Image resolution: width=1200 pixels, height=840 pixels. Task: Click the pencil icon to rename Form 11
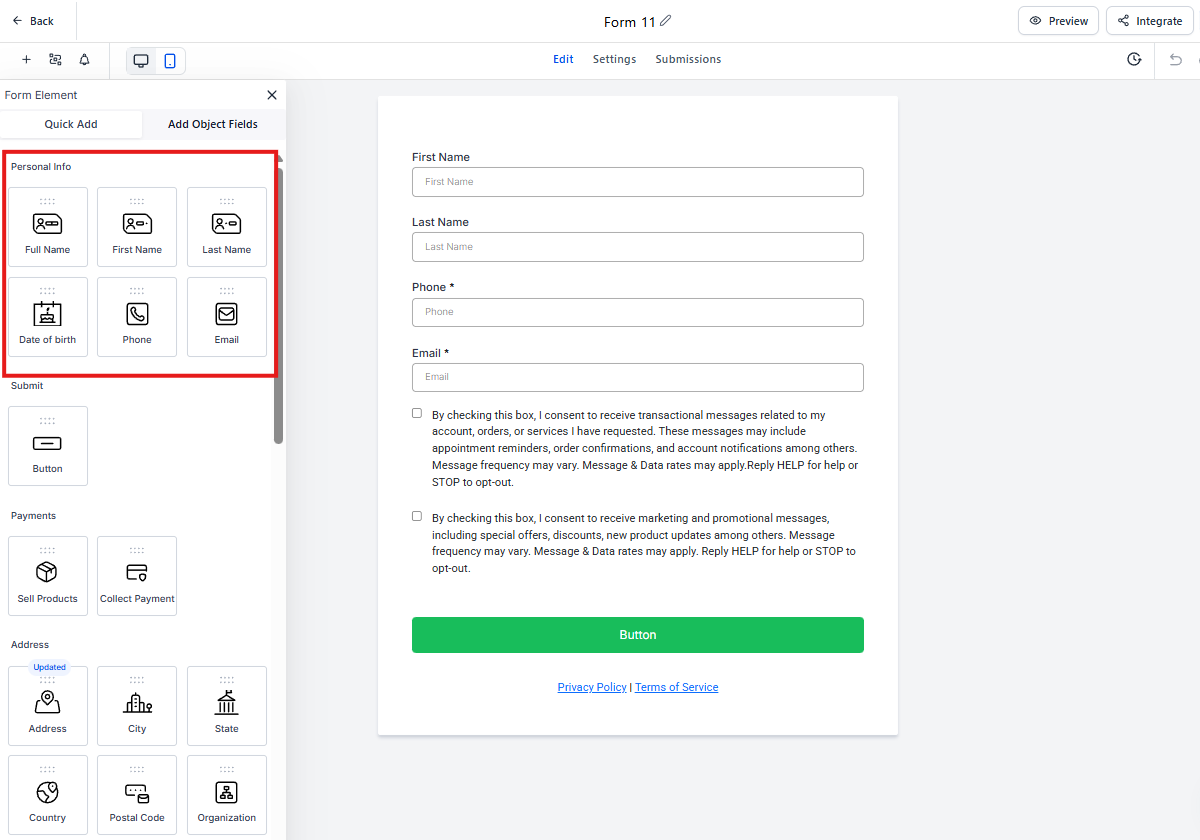[x=666, y=21]
